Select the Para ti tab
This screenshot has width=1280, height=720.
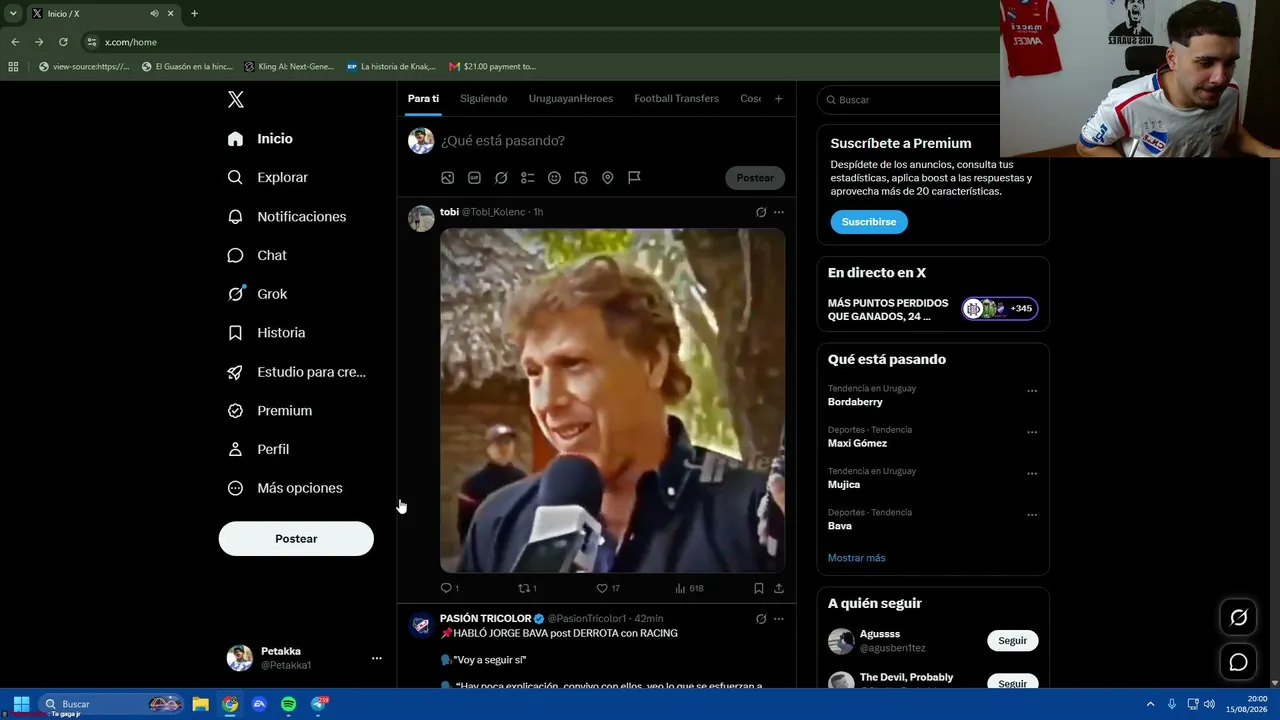pyautogui.click(x=423, y=99)
